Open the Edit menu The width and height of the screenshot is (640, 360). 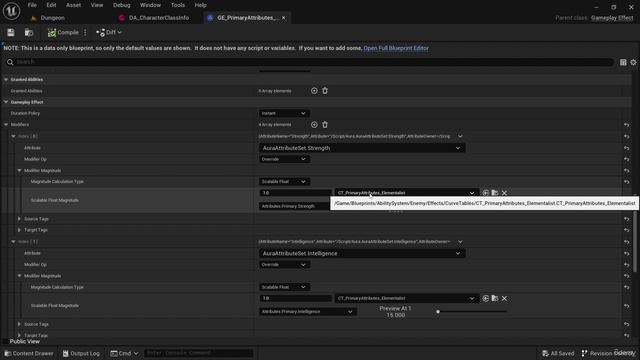coord(51,5)
